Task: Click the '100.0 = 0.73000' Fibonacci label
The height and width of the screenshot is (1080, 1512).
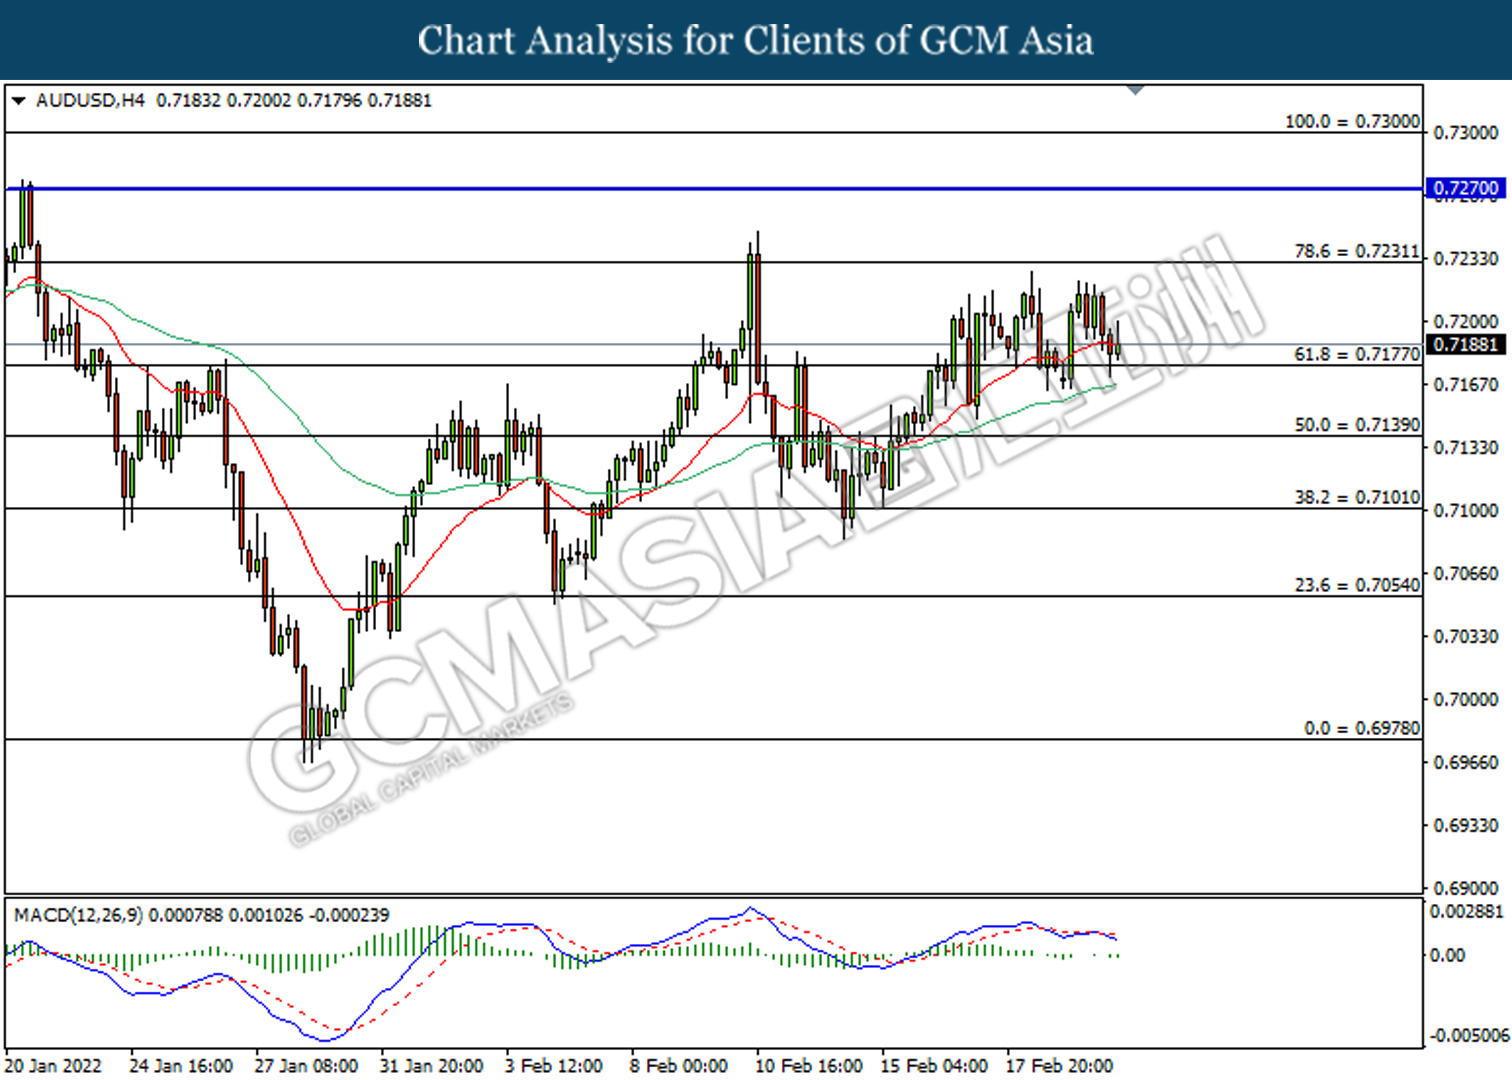Action: 1352,121
